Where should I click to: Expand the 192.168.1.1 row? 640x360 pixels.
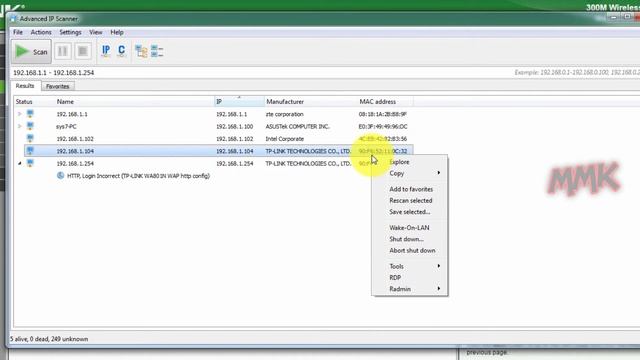coord(19,114)
